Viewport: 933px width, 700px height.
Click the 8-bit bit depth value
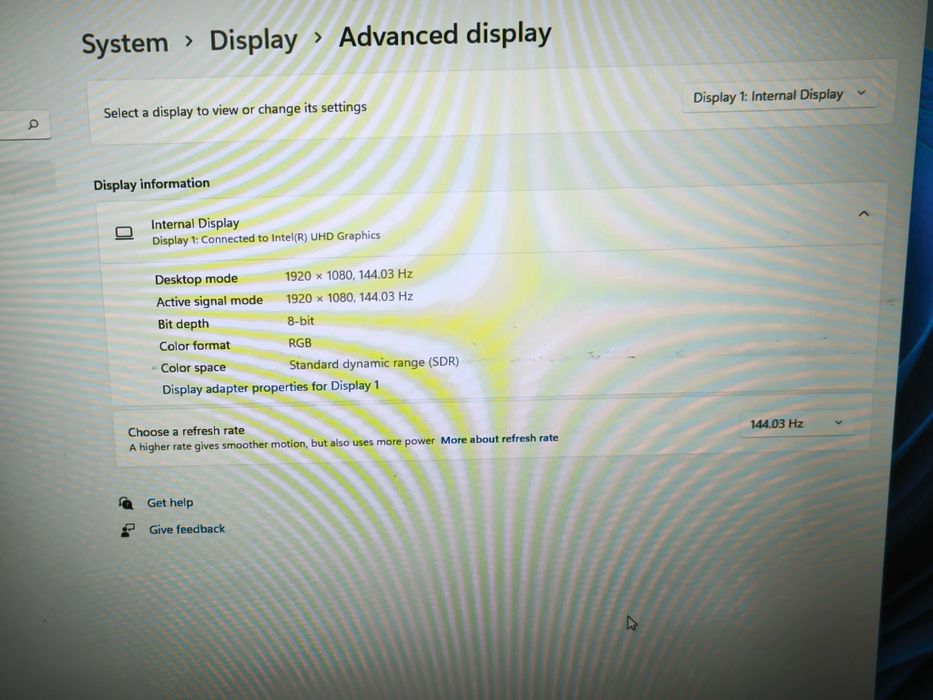click(x=300, y=321)
